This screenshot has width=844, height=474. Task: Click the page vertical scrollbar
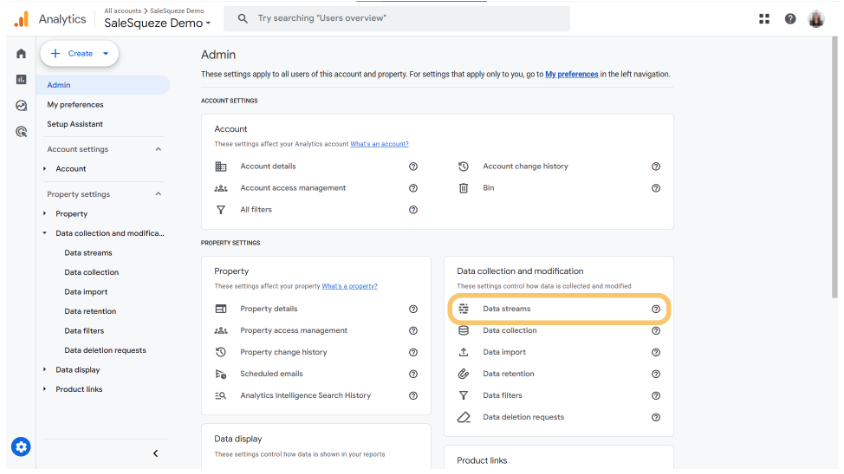tap(834, 167)
